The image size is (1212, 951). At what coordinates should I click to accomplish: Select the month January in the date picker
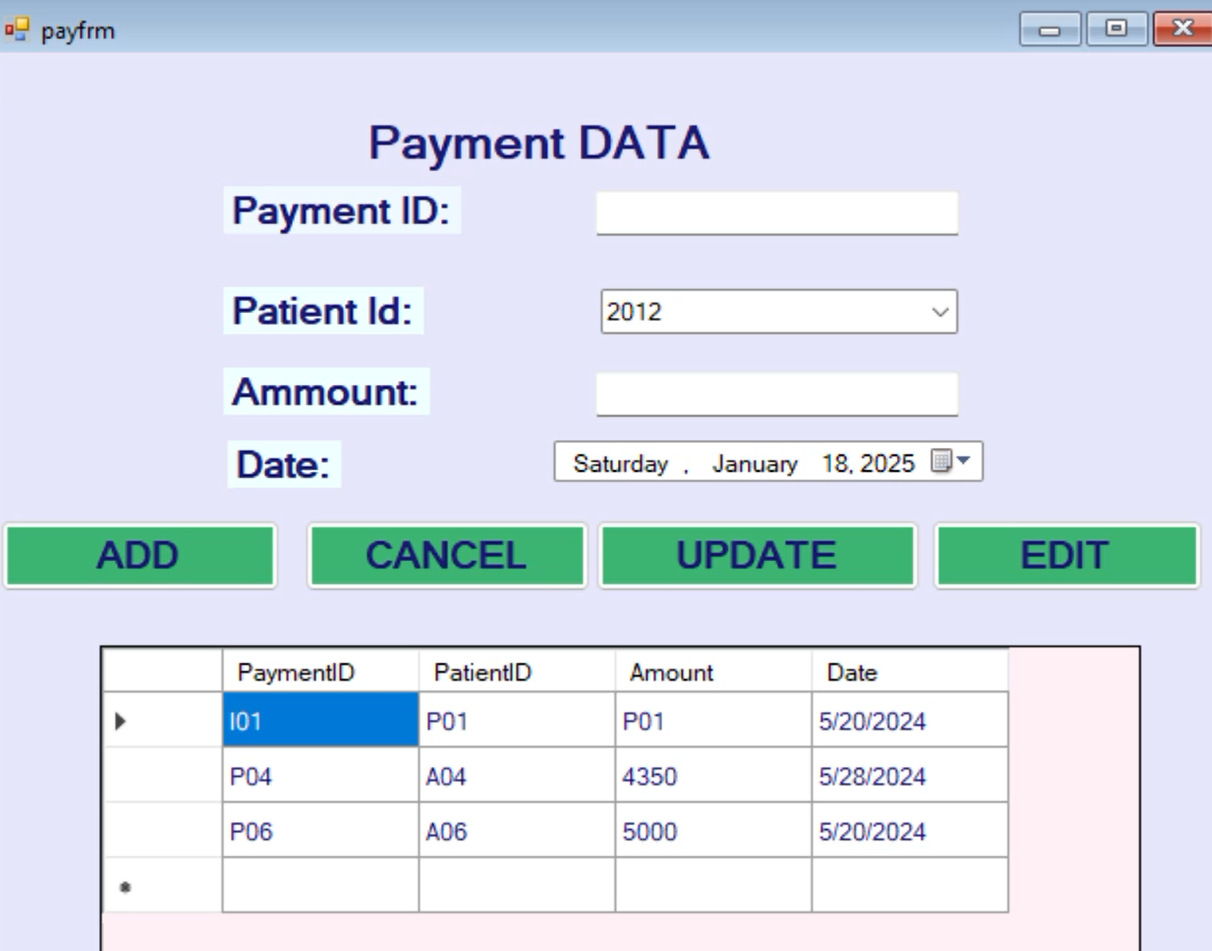tap(755, 464)
